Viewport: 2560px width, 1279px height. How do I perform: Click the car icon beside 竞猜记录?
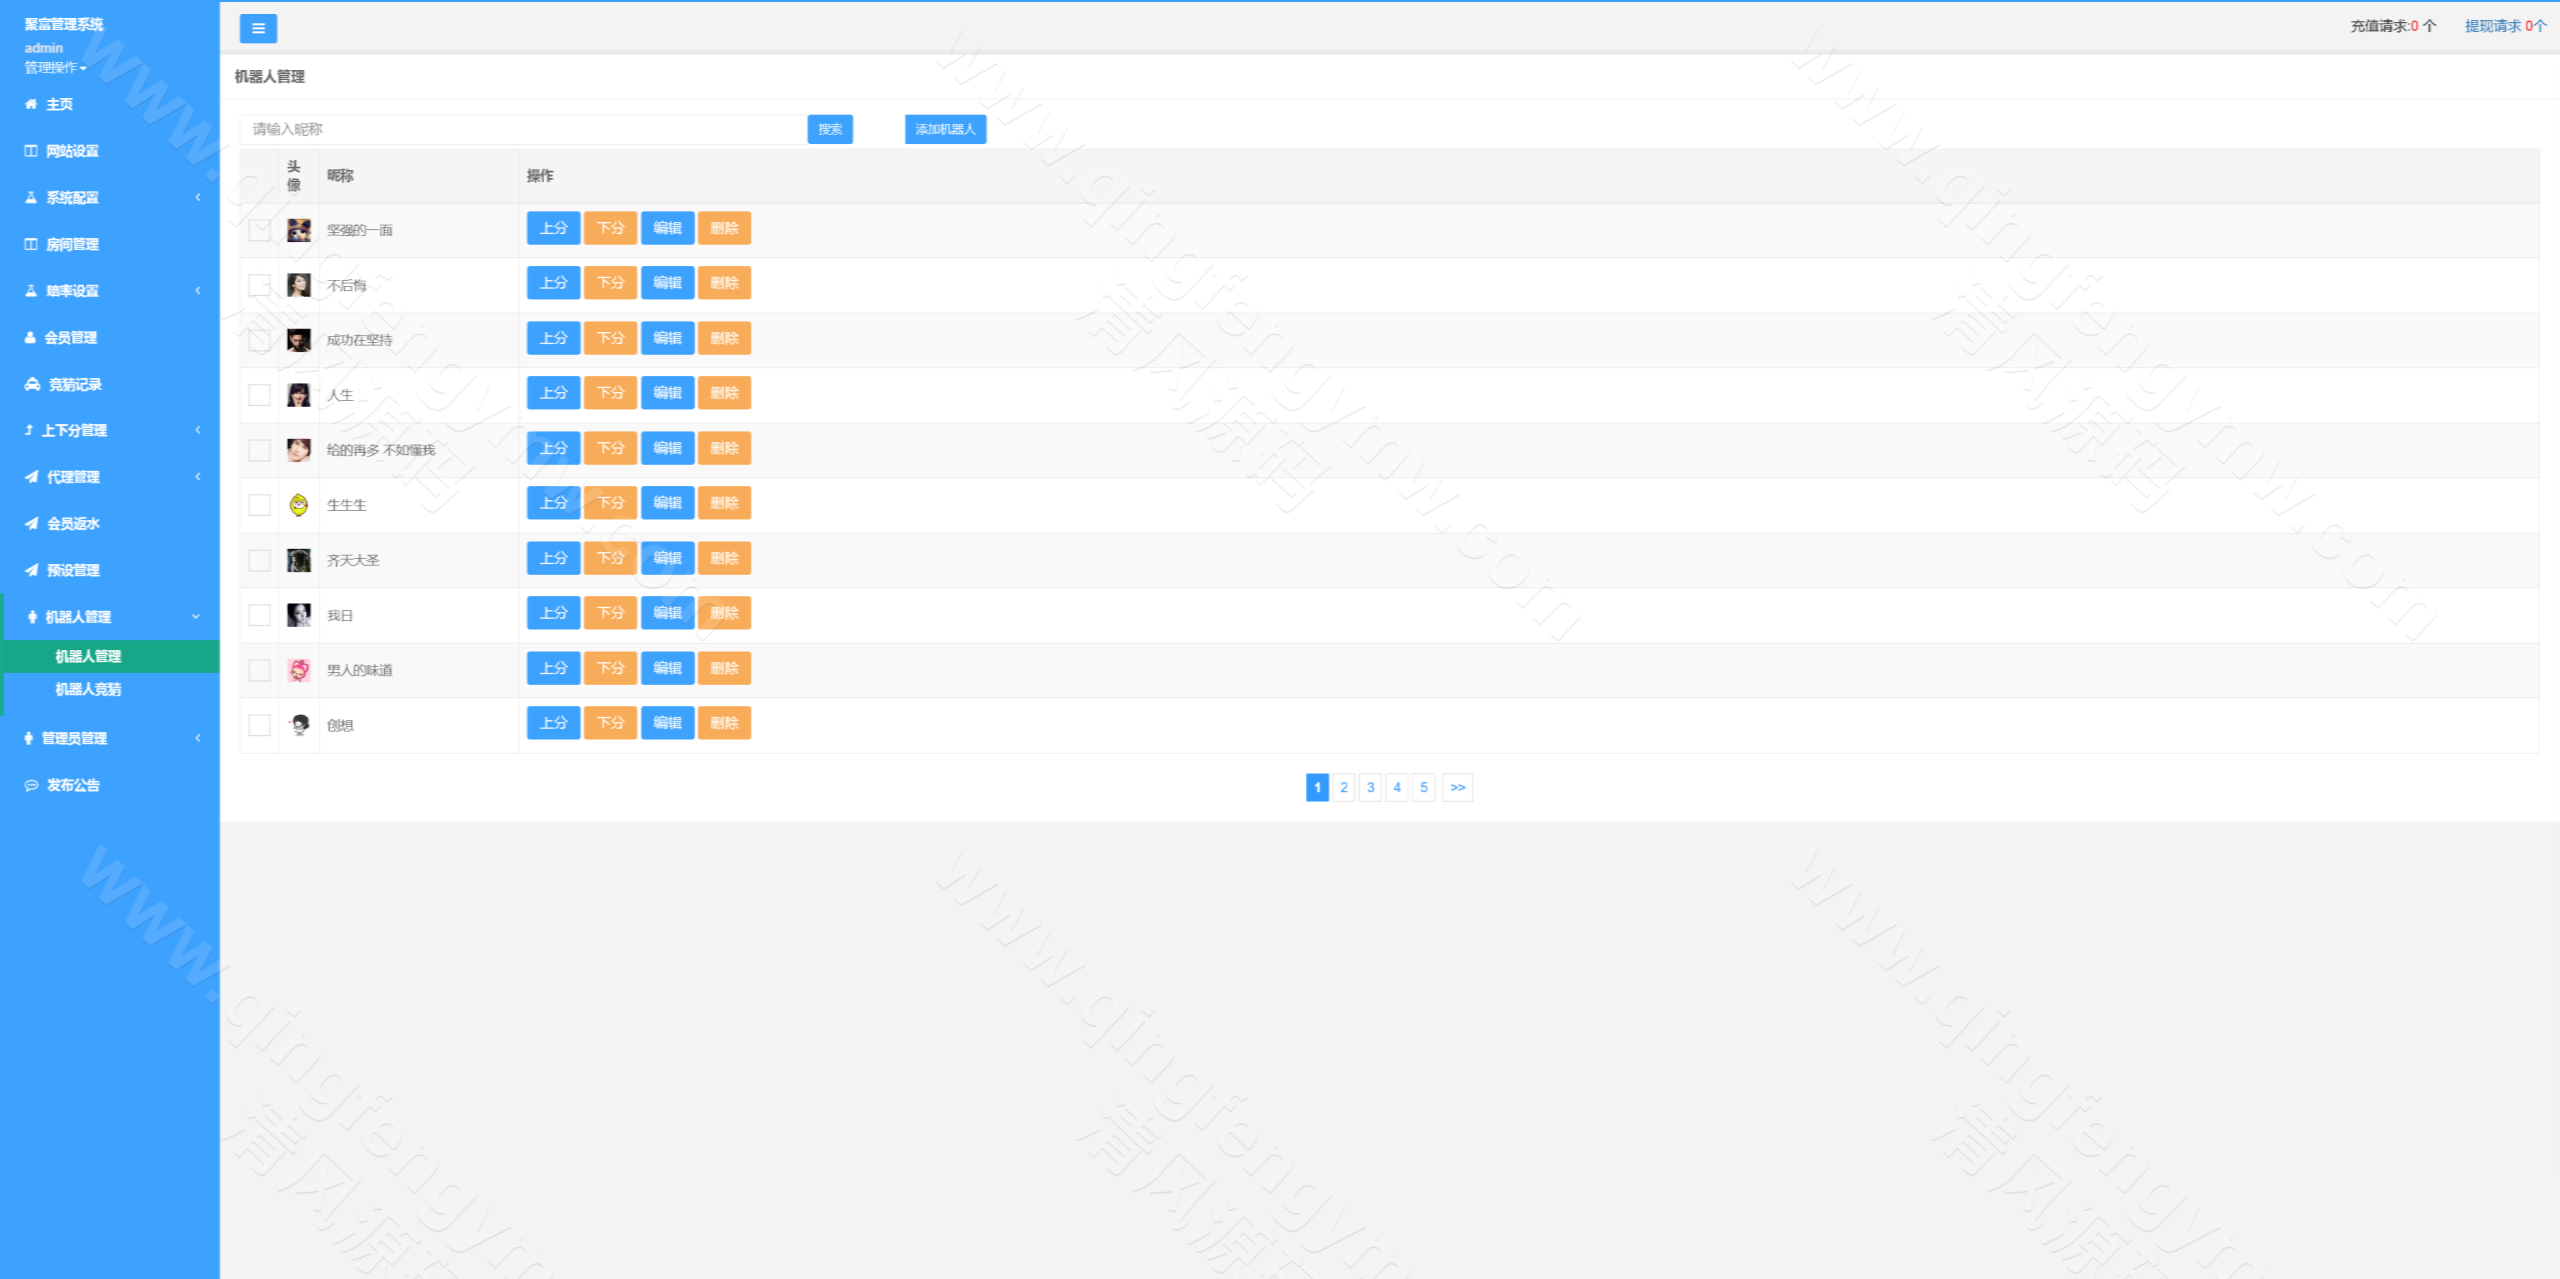tap(32, 385)
